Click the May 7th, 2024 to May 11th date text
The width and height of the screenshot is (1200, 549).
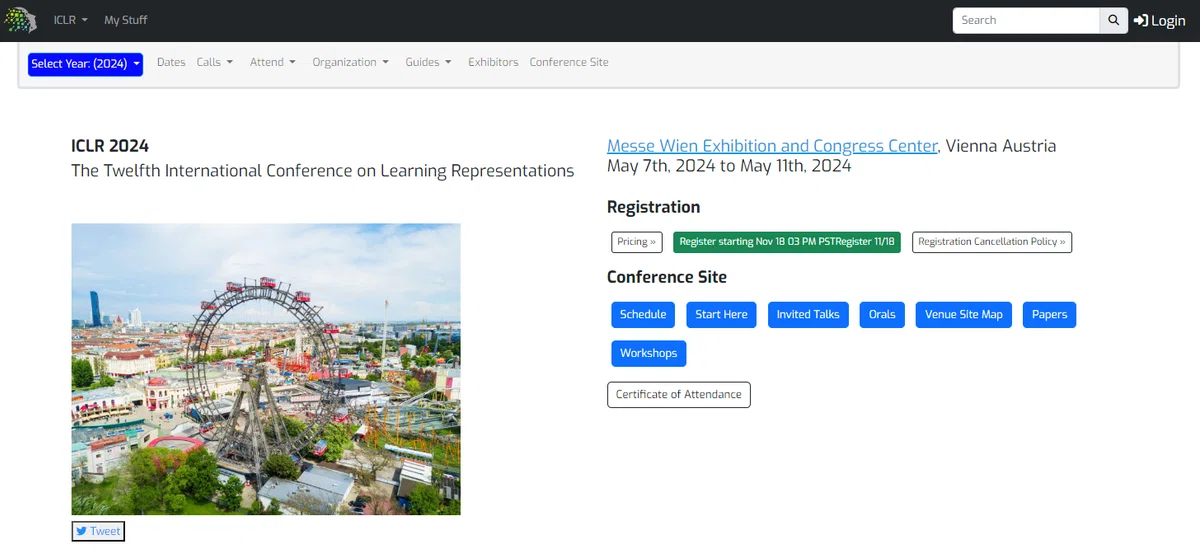[x=729, y=166]
